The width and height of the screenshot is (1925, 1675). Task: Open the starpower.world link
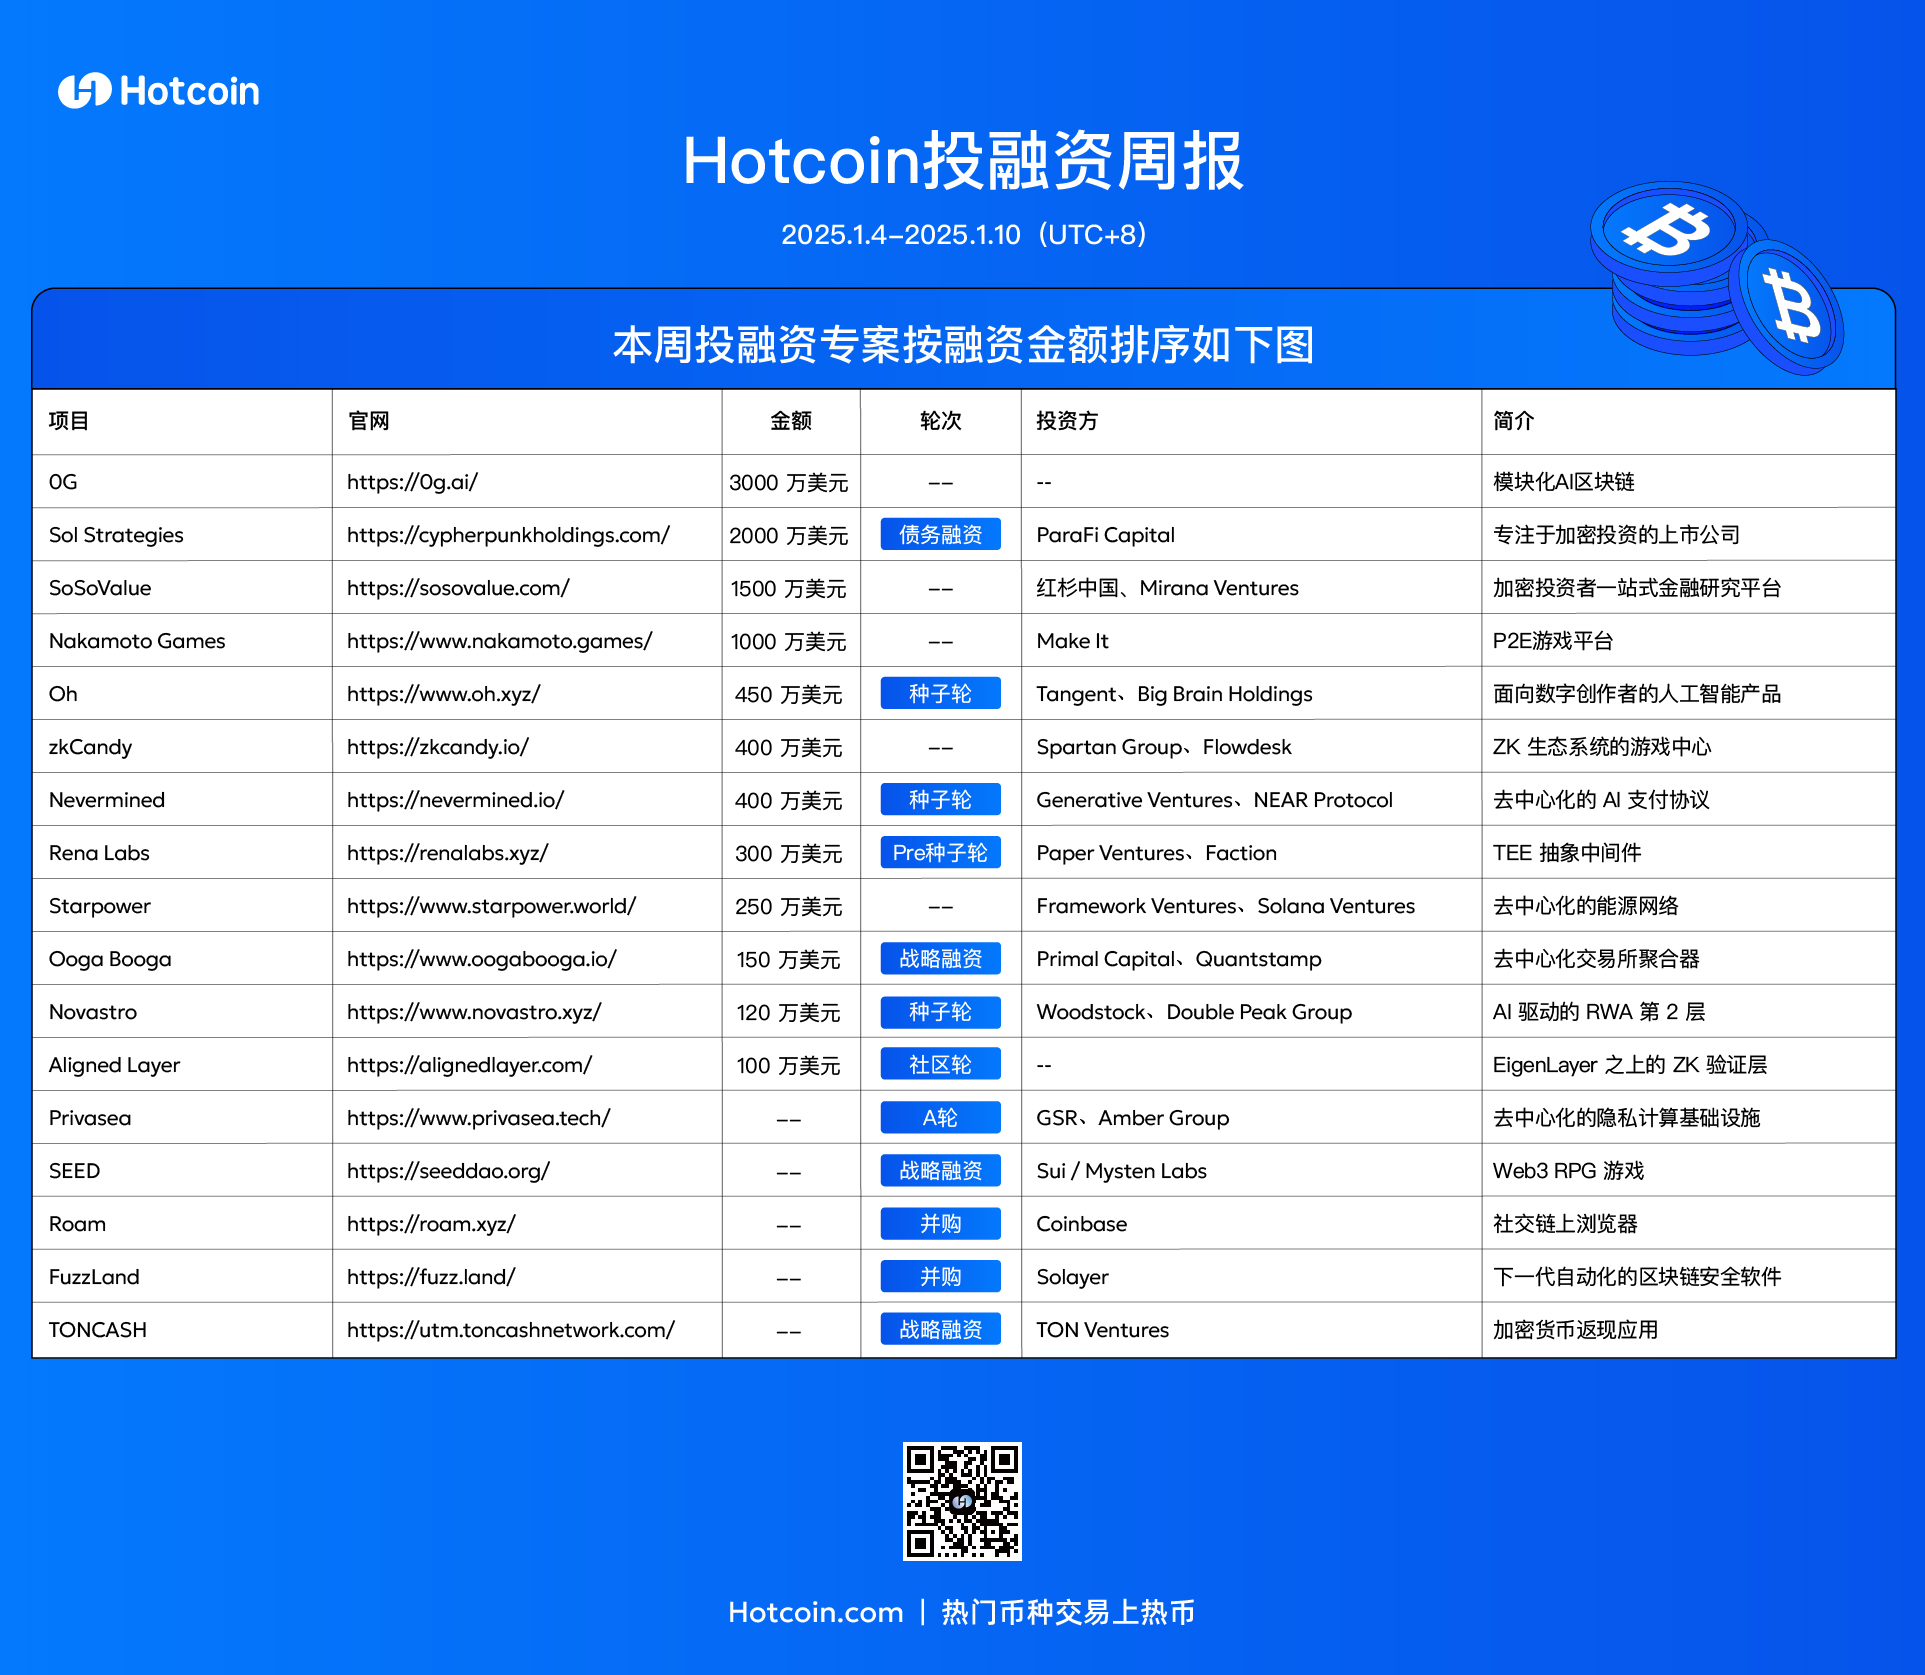coord(491,906)
